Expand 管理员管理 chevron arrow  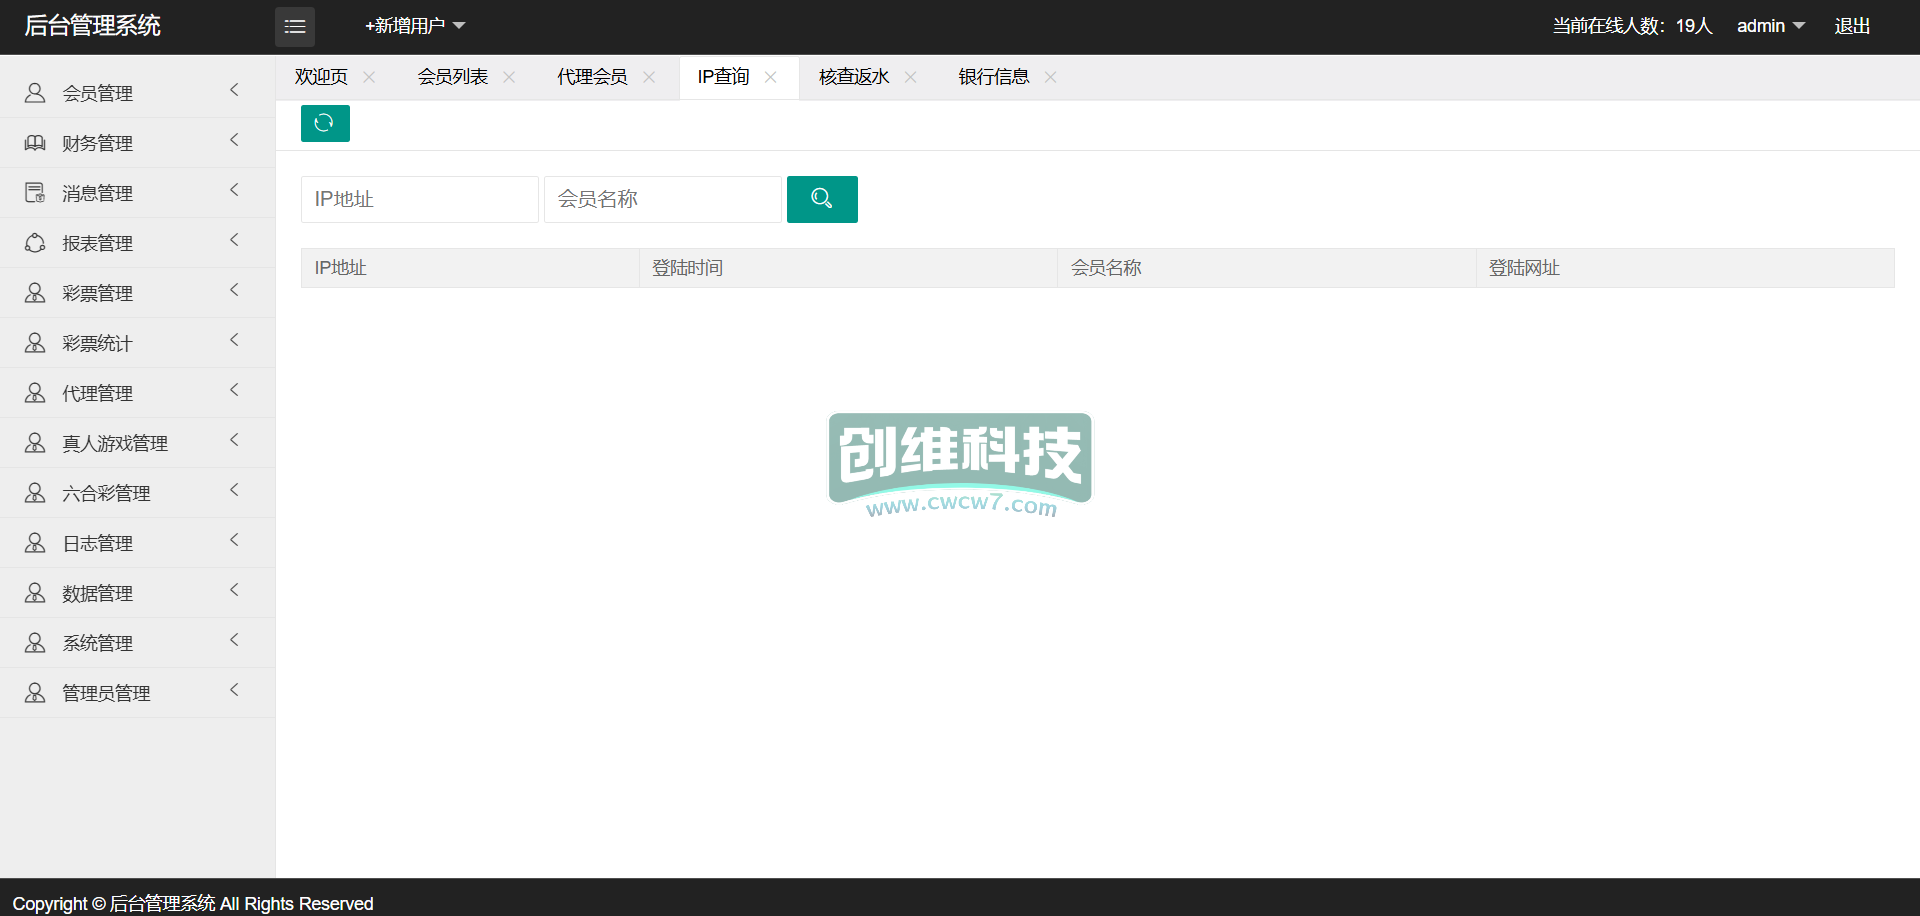pyautogui.click(x=235, y=690)
